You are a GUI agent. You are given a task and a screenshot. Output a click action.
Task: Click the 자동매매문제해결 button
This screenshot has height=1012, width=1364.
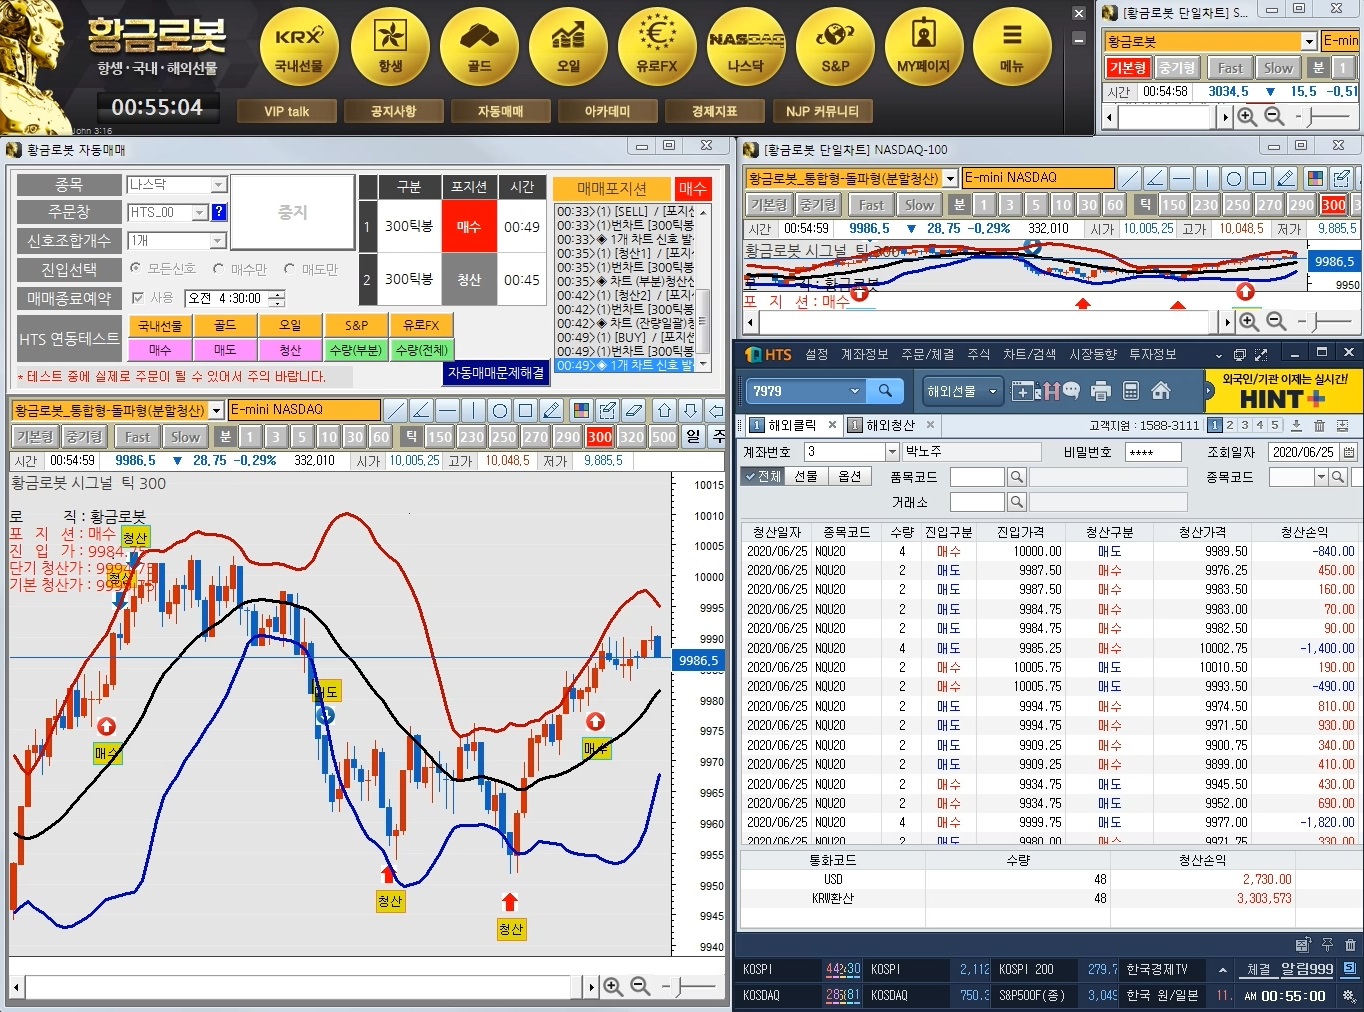pos(496,372)
